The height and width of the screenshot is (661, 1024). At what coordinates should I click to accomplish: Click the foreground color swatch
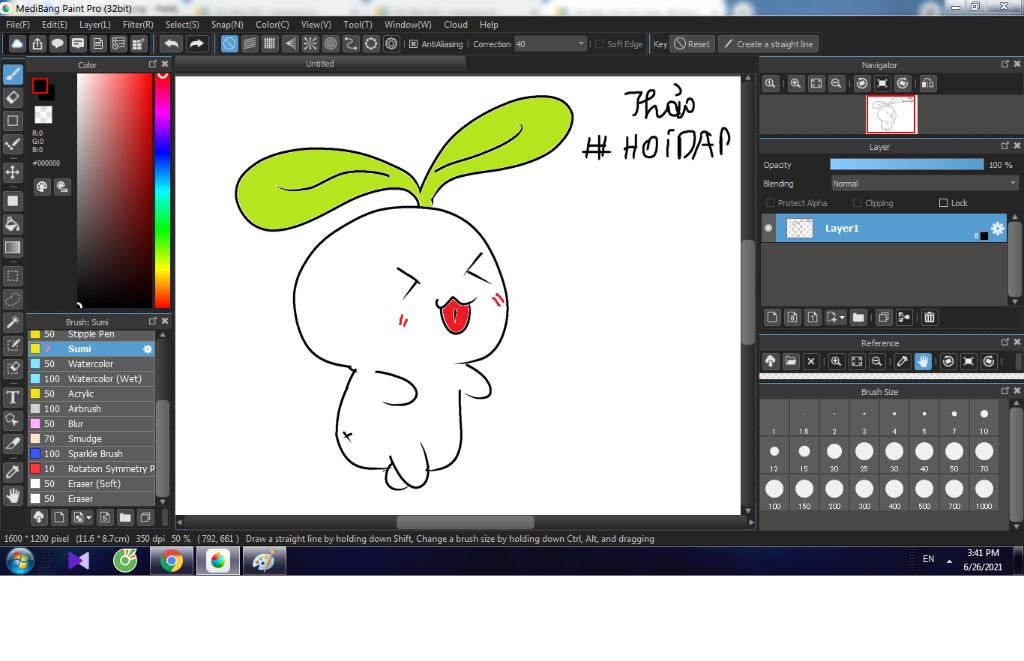tap(40, 86)
